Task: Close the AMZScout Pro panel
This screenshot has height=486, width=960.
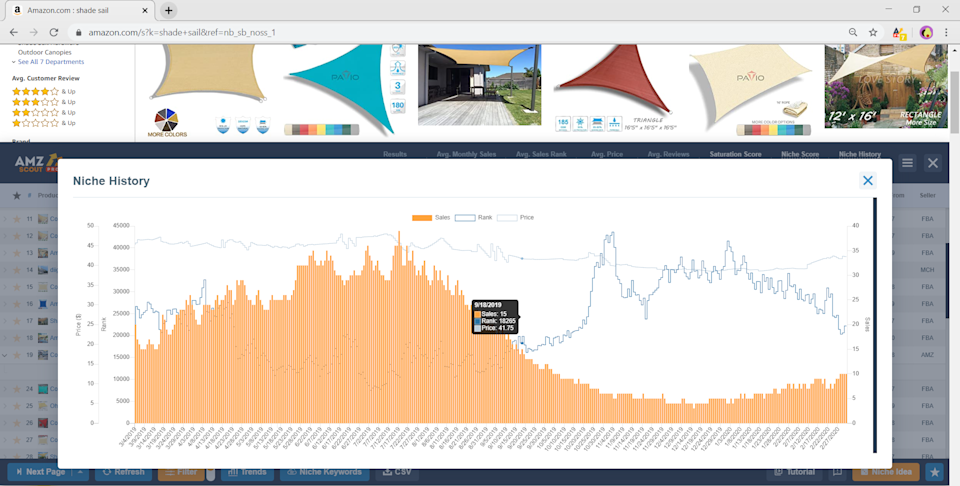Action: click(933, 163)
